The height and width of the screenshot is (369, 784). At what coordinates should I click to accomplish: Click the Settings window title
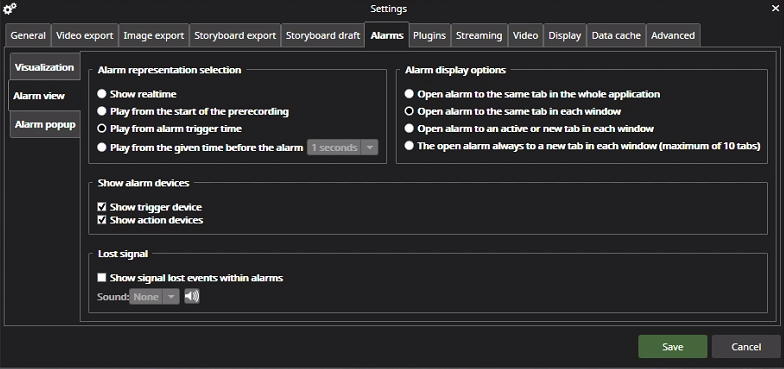pyautogui.click(x=388, y=8)
